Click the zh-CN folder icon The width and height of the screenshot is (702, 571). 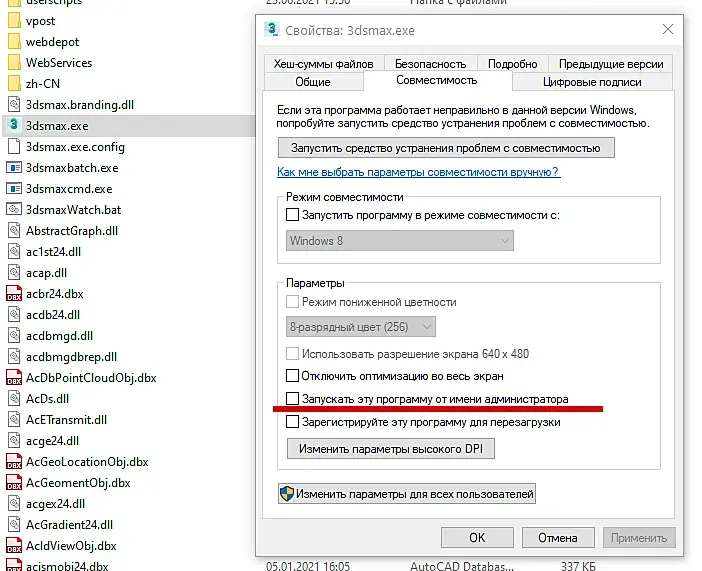click(14, 83)
